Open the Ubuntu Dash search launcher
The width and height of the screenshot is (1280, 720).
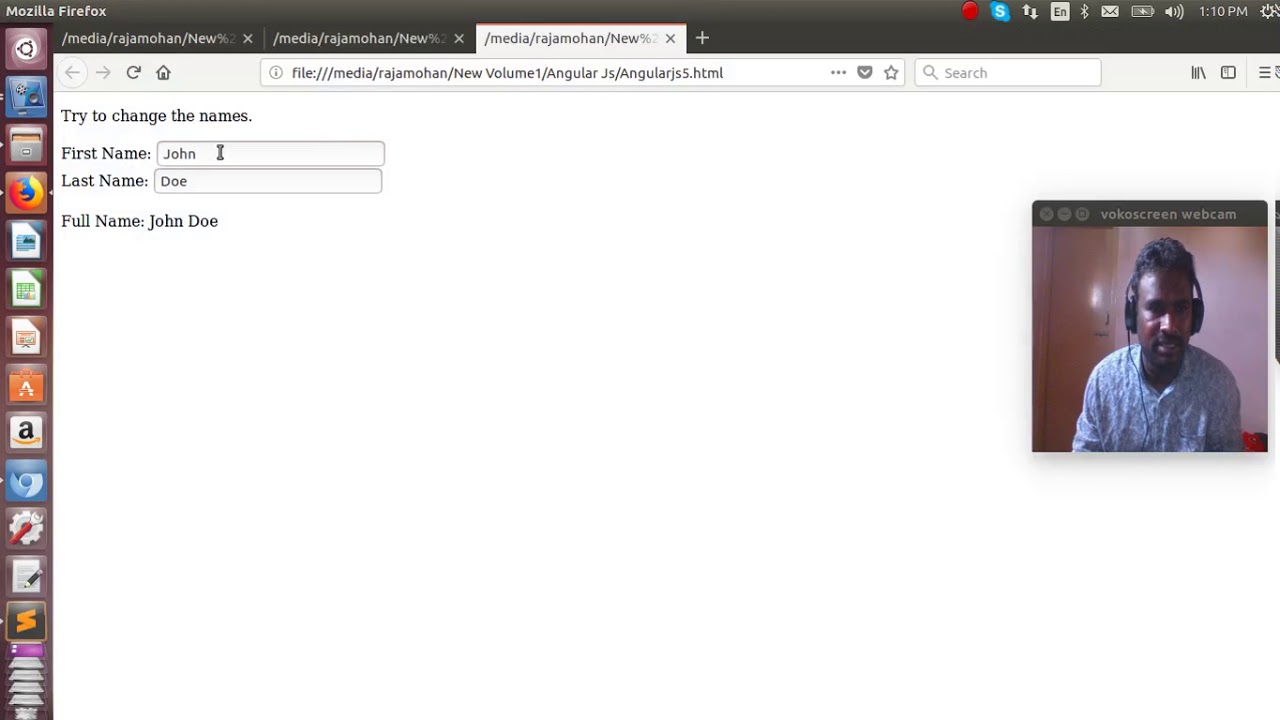[x=26, y=49]
